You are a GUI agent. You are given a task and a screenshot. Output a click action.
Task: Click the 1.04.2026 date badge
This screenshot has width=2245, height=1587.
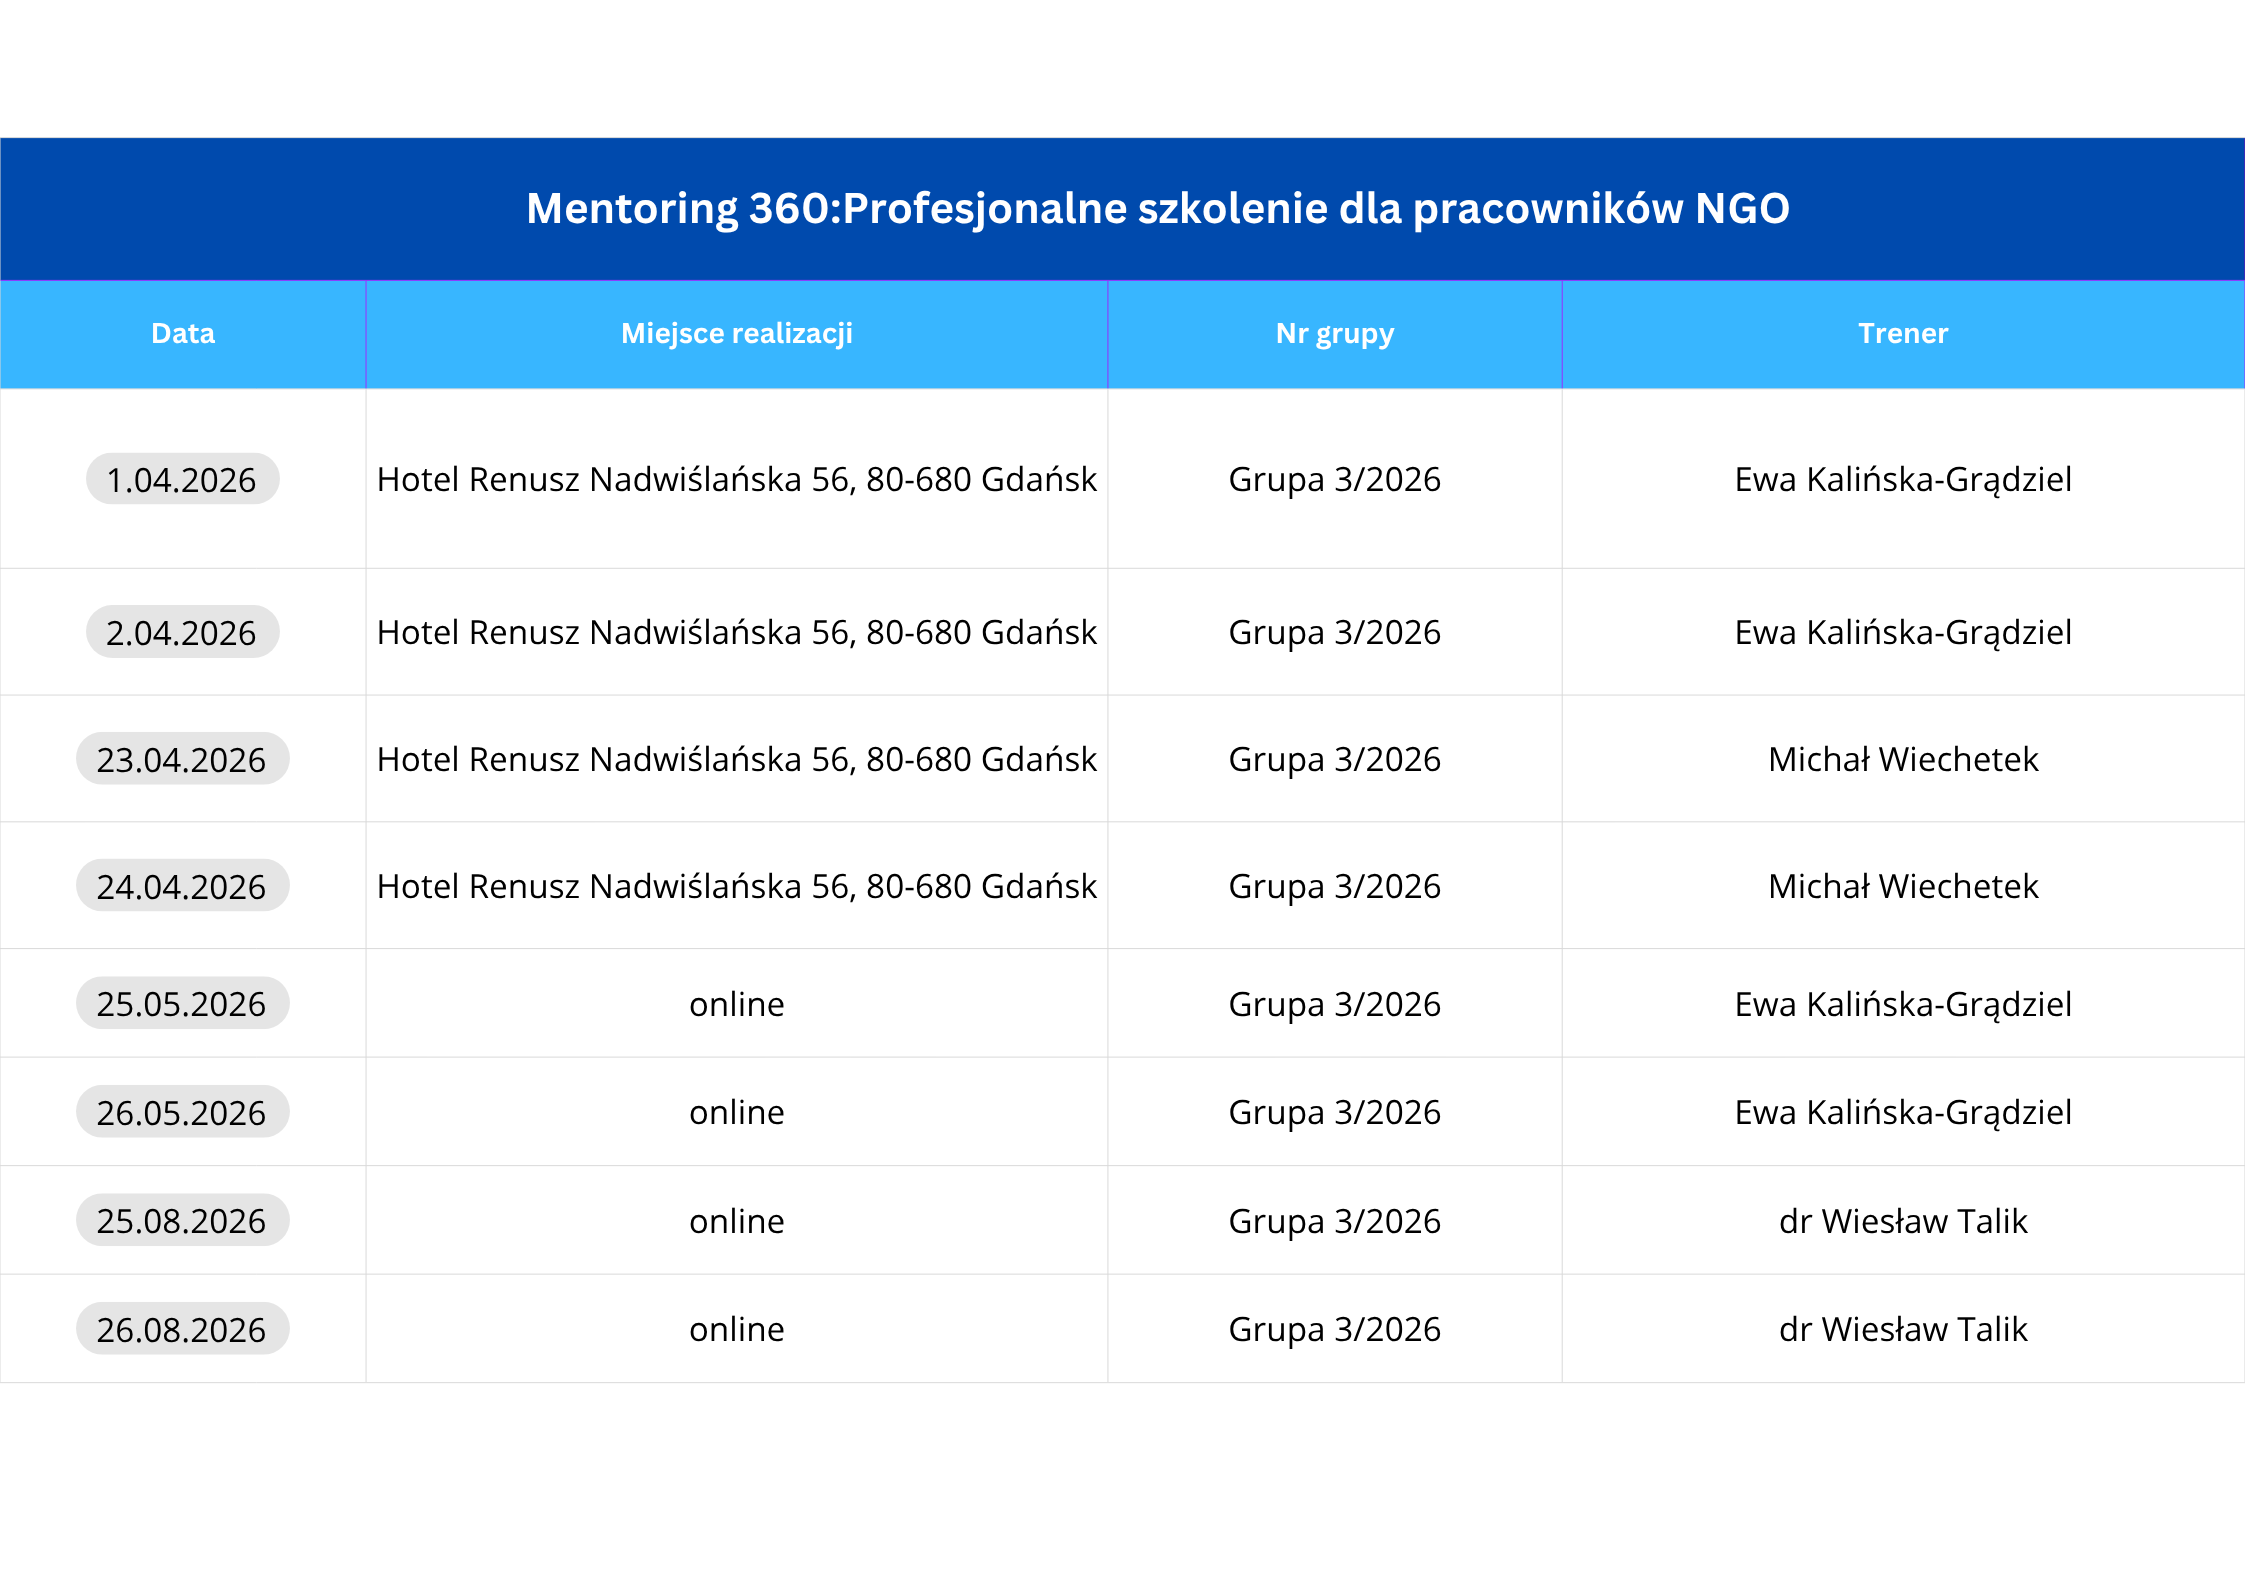point(182,480)
